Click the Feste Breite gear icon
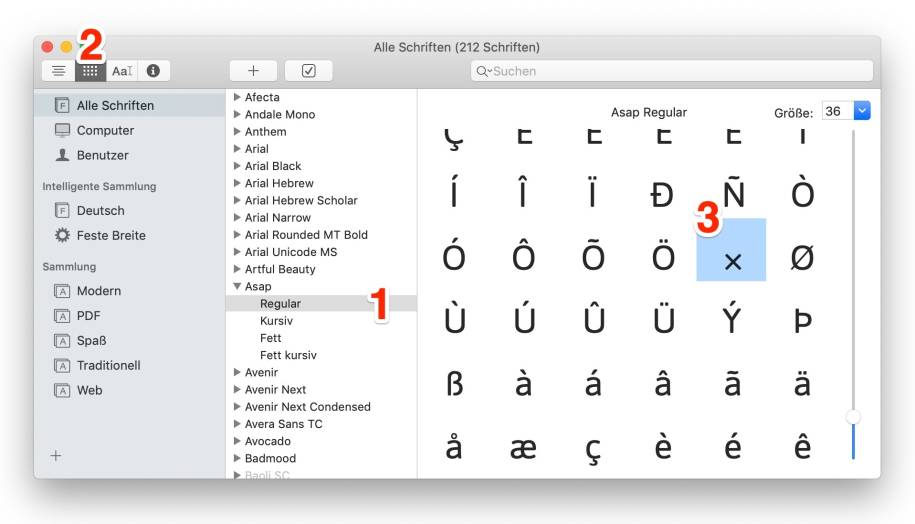 (62, 235)
